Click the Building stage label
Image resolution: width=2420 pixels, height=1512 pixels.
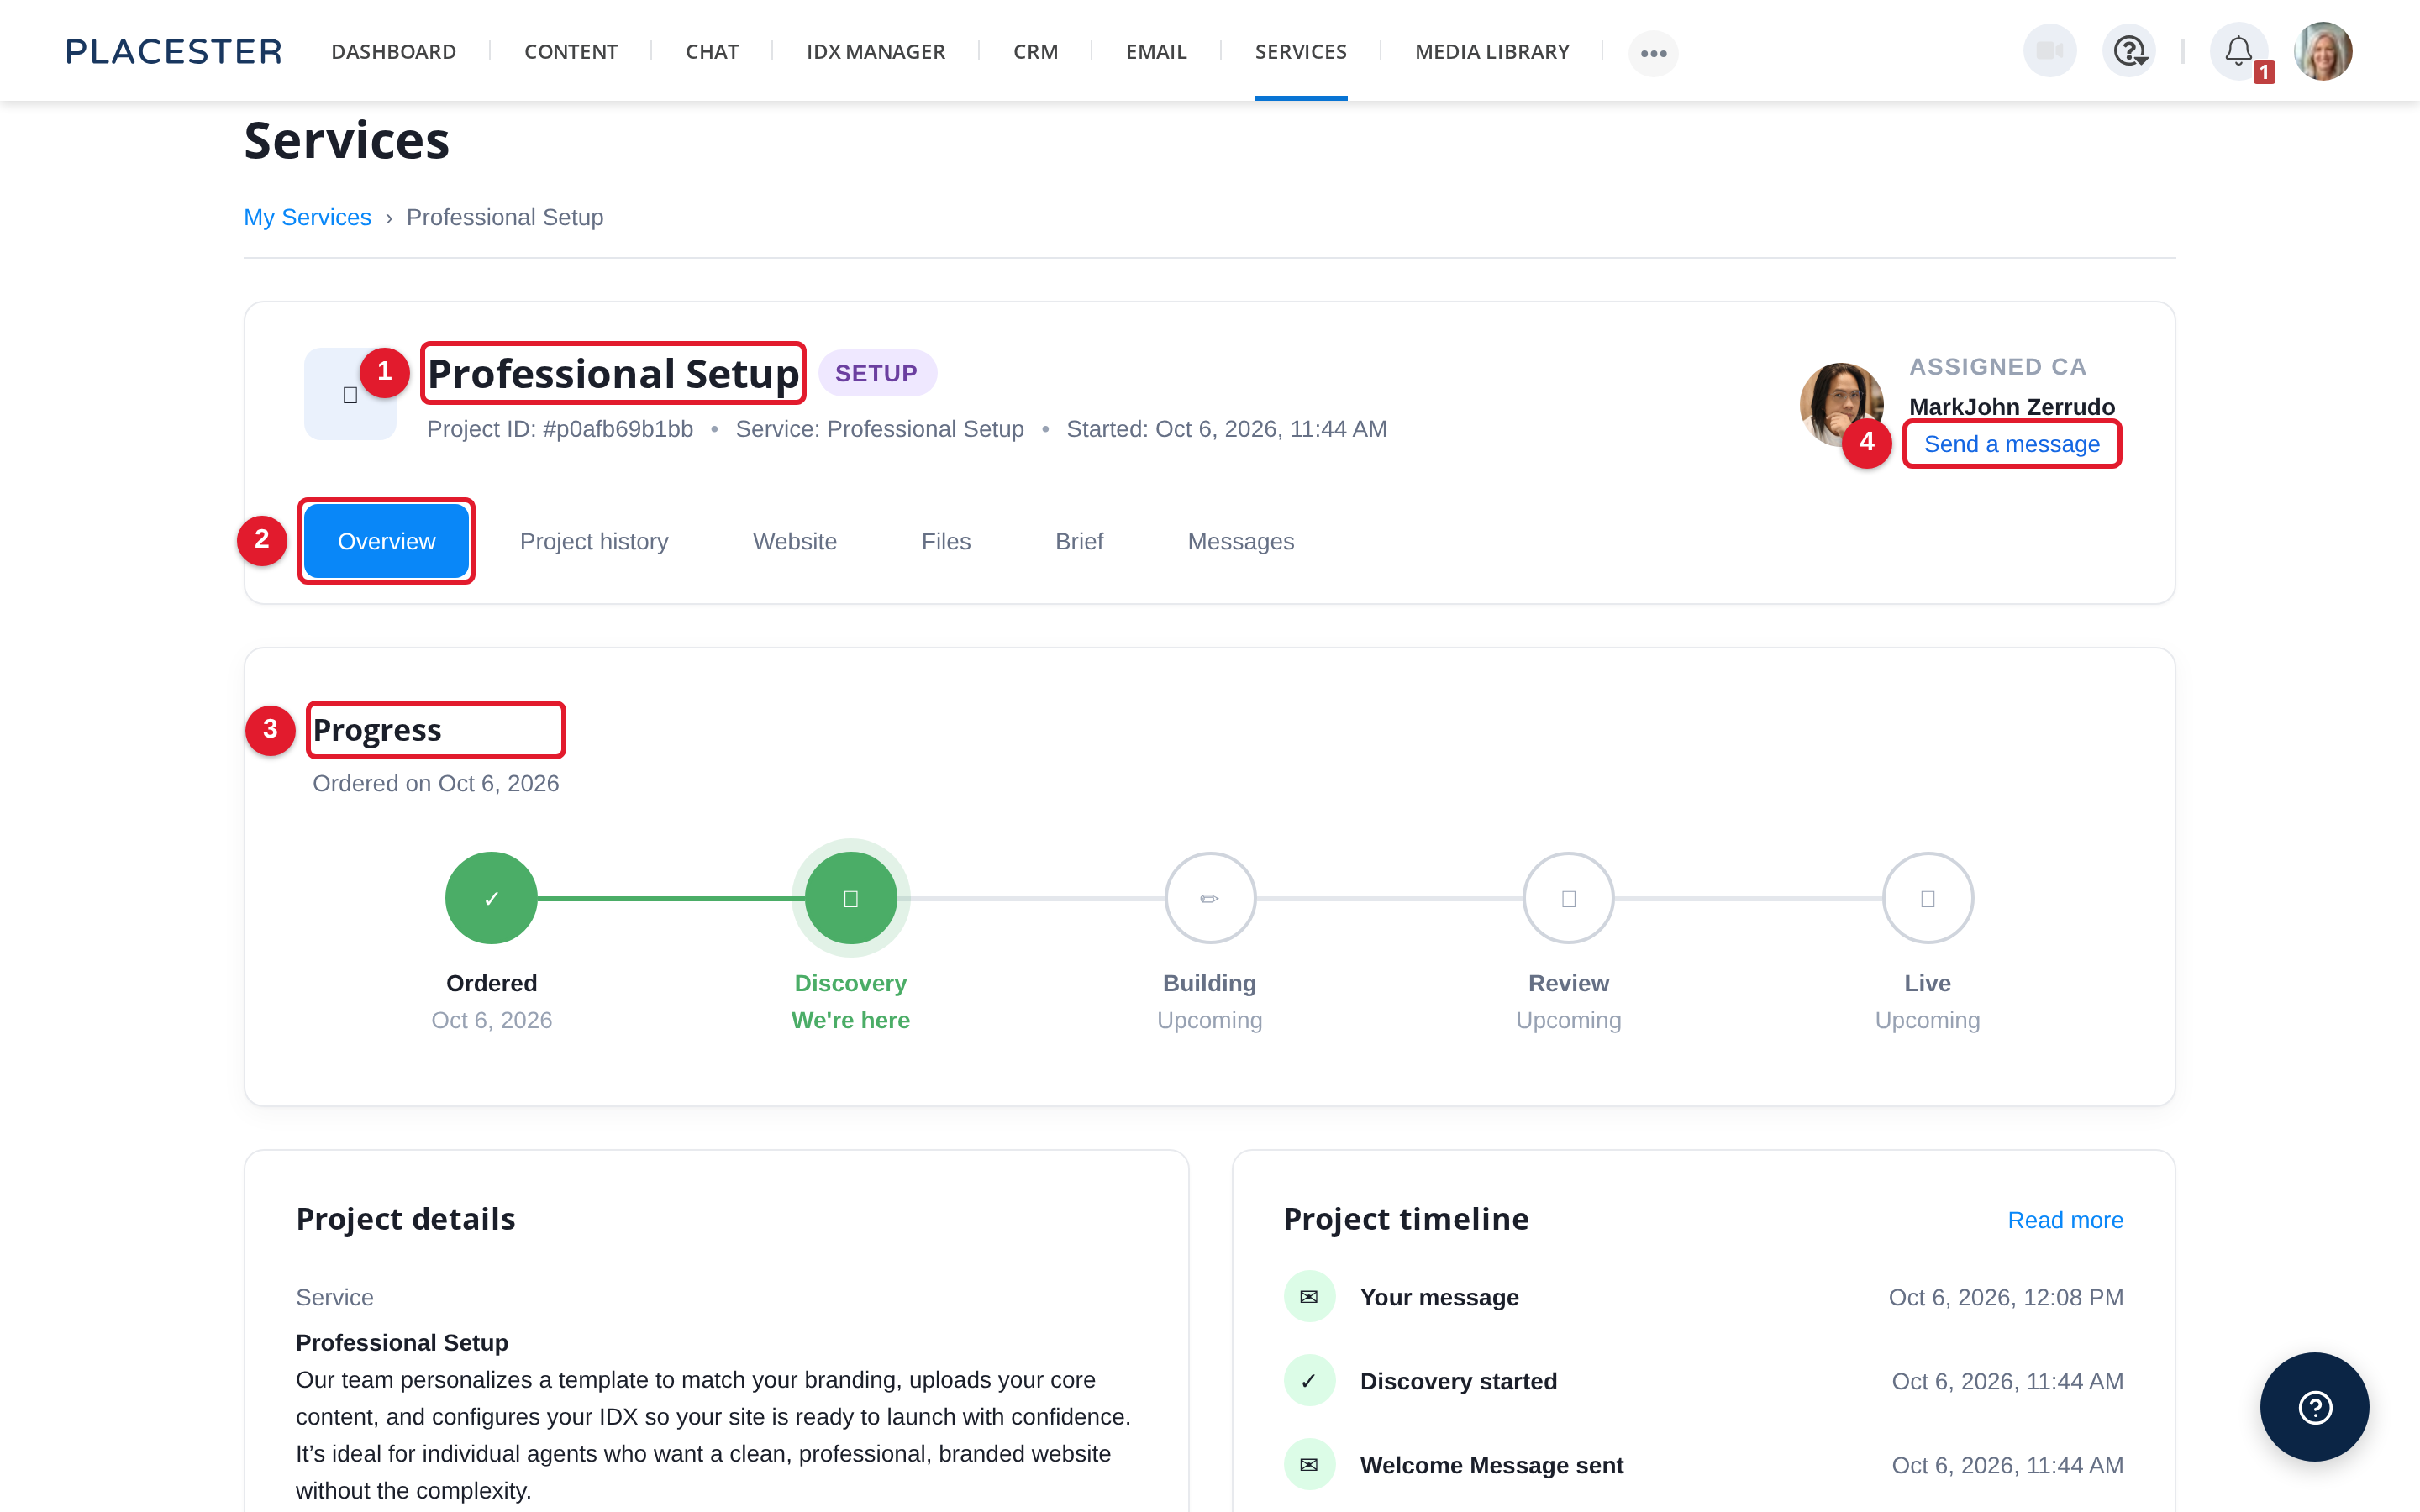[x=1210, y=983]
